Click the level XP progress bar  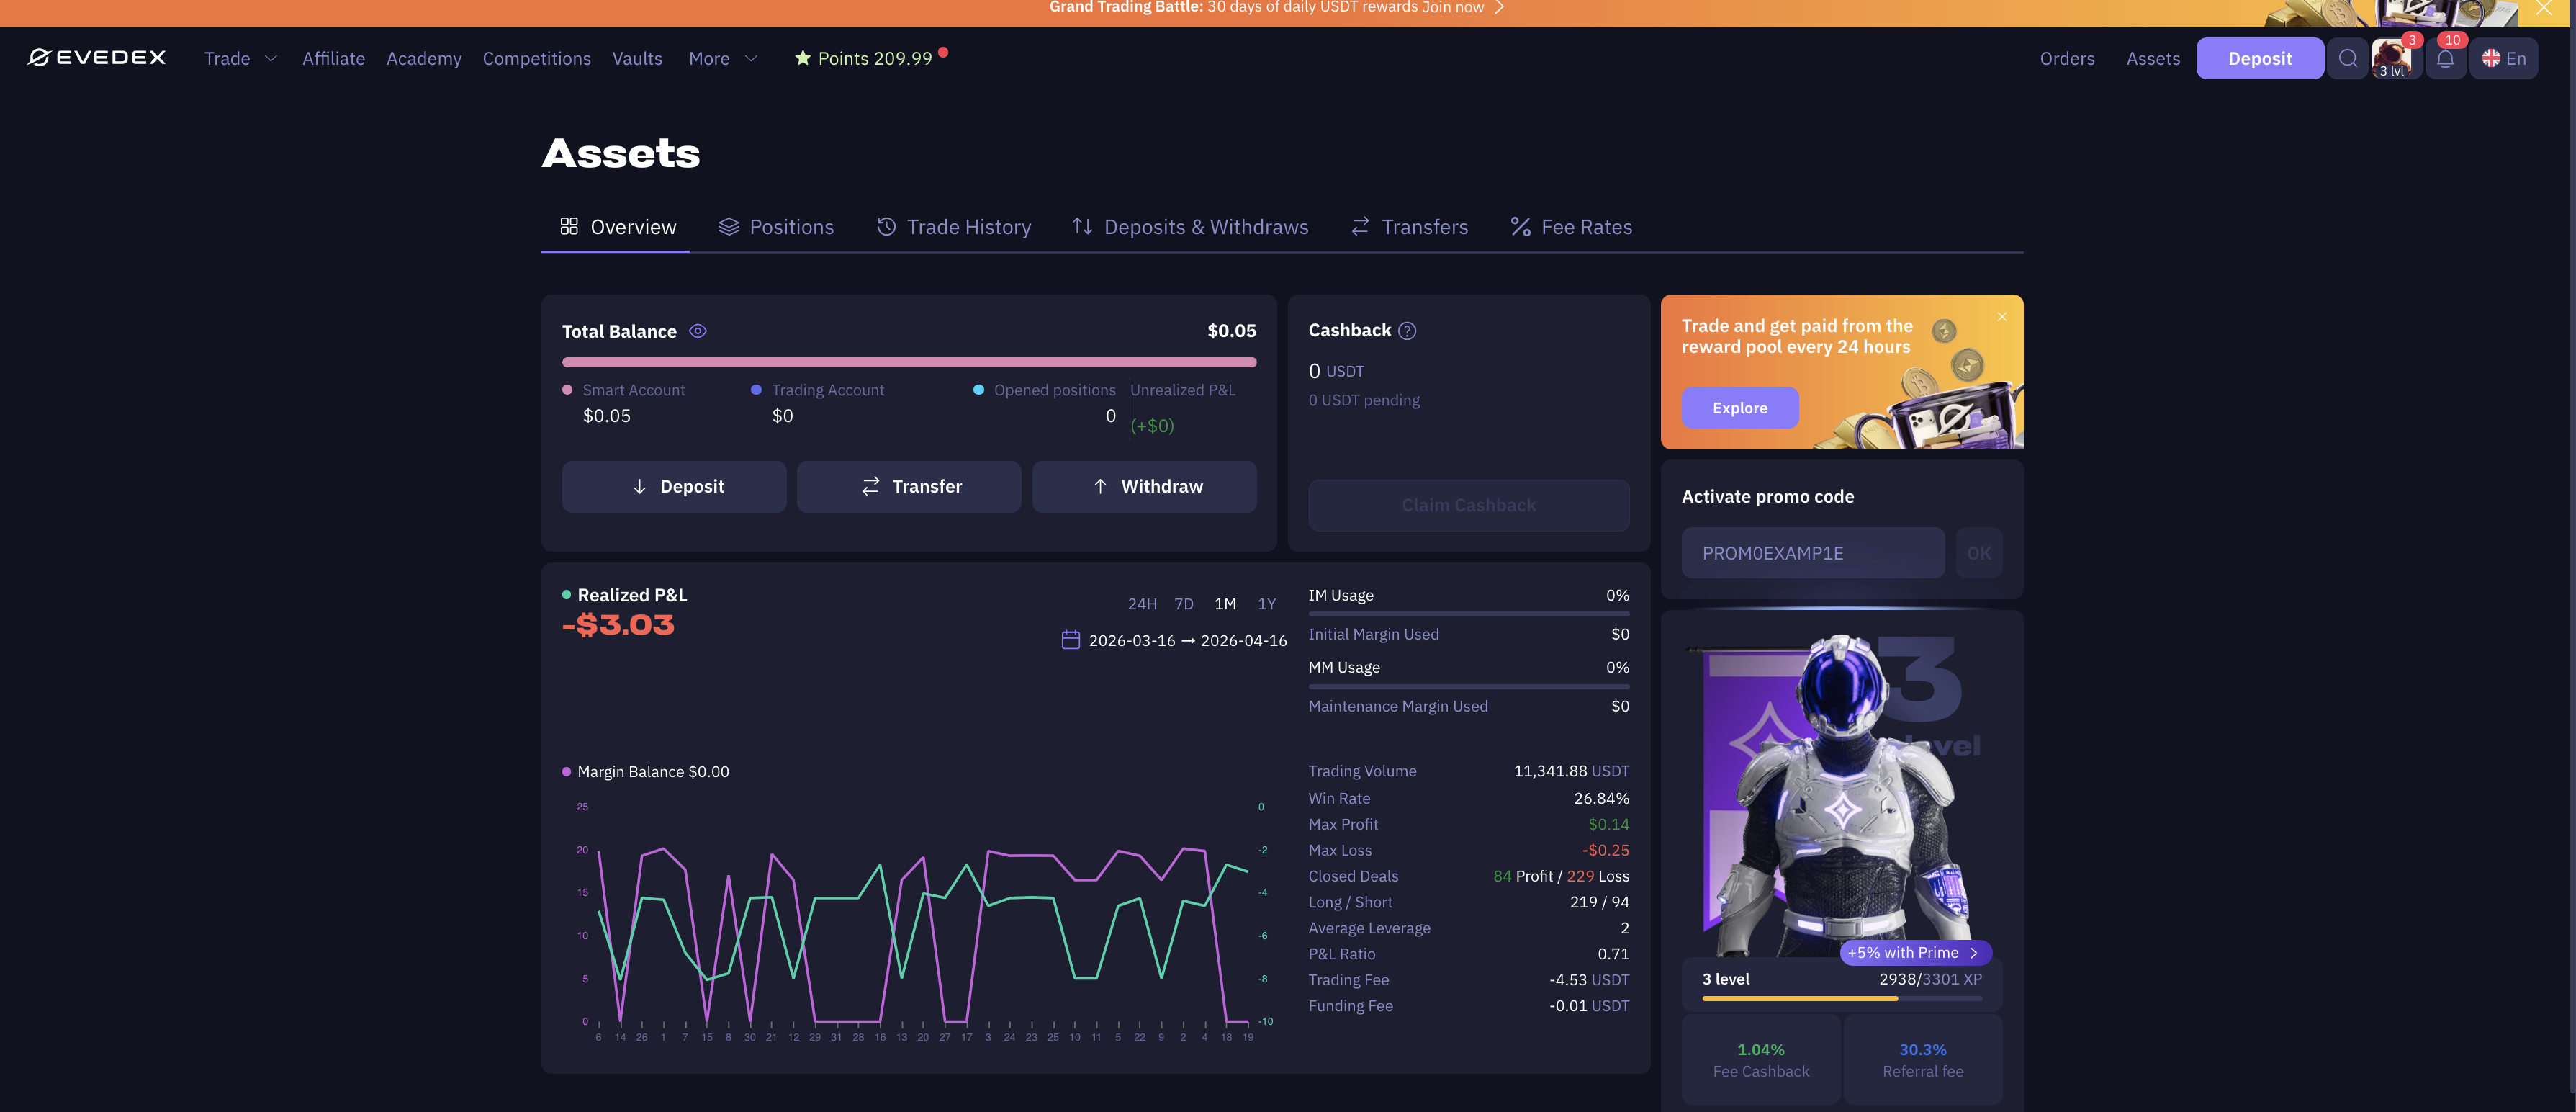coord(1841,998)
